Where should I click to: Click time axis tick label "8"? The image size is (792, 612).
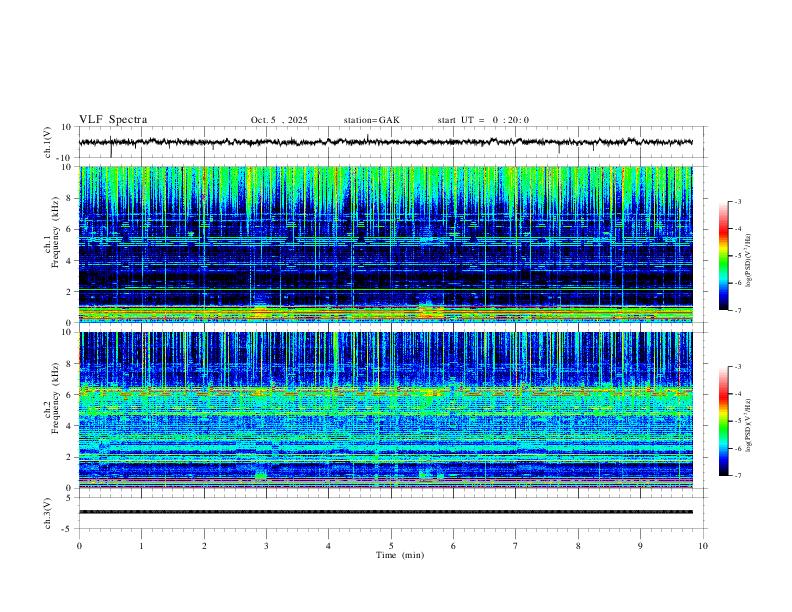point(578,546)
